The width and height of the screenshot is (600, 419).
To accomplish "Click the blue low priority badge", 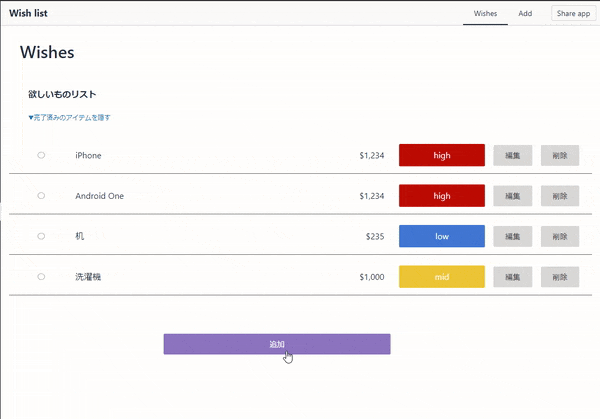I will coord(442,236).
